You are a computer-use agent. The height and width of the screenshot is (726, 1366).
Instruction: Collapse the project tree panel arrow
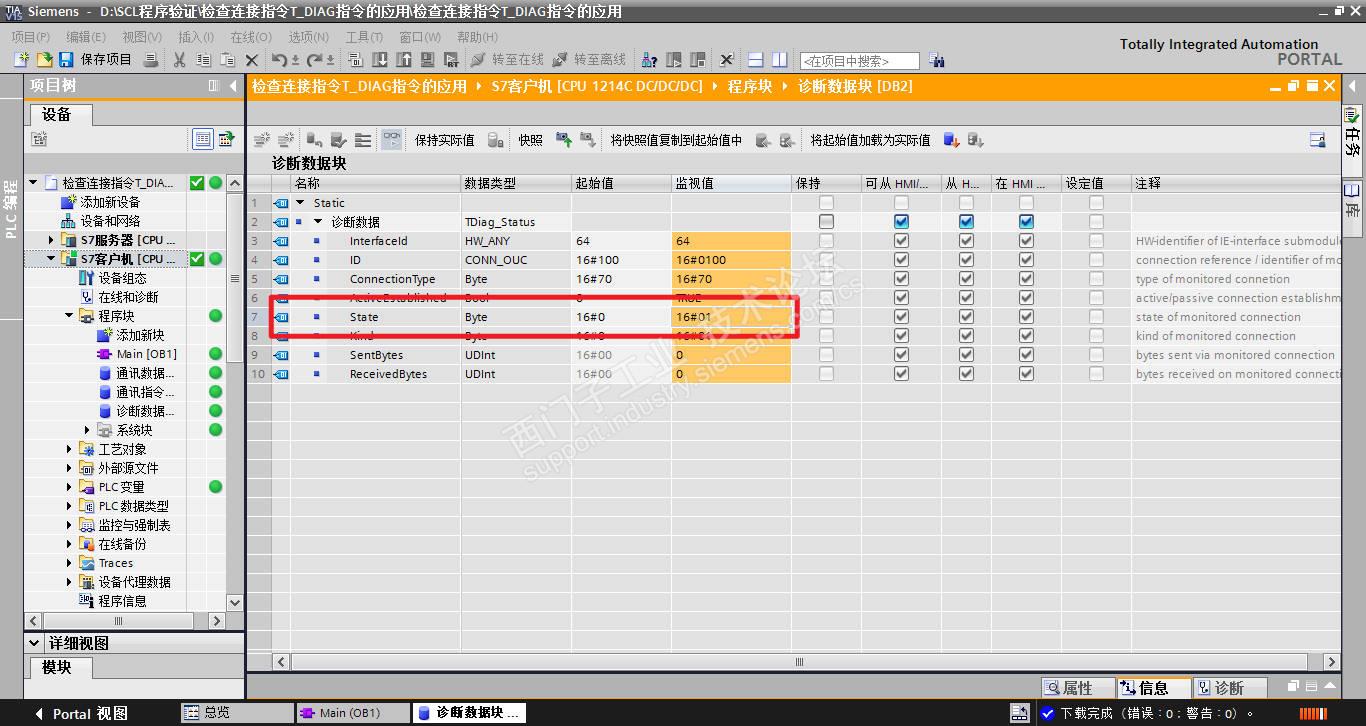(x=233, y=86)
